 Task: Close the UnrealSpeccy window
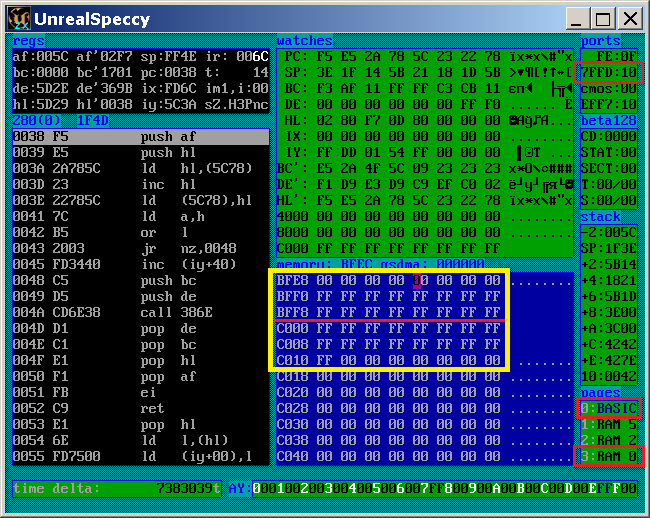click(630, 19)
